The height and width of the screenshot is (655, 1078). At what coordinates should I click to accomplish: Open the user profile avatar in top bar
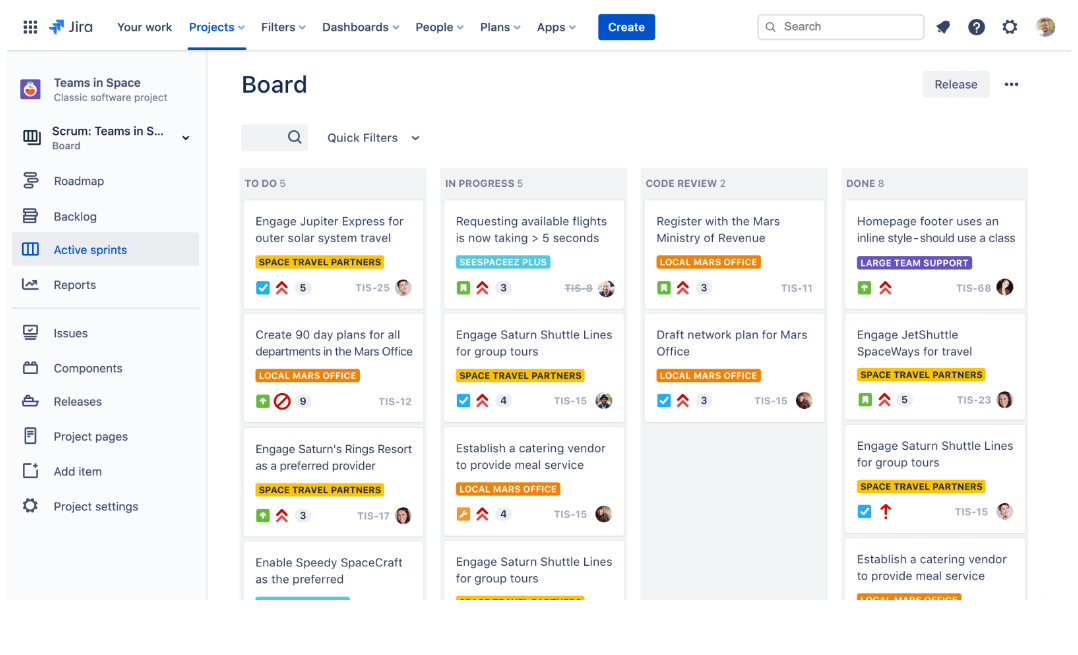coord(1045,27)
